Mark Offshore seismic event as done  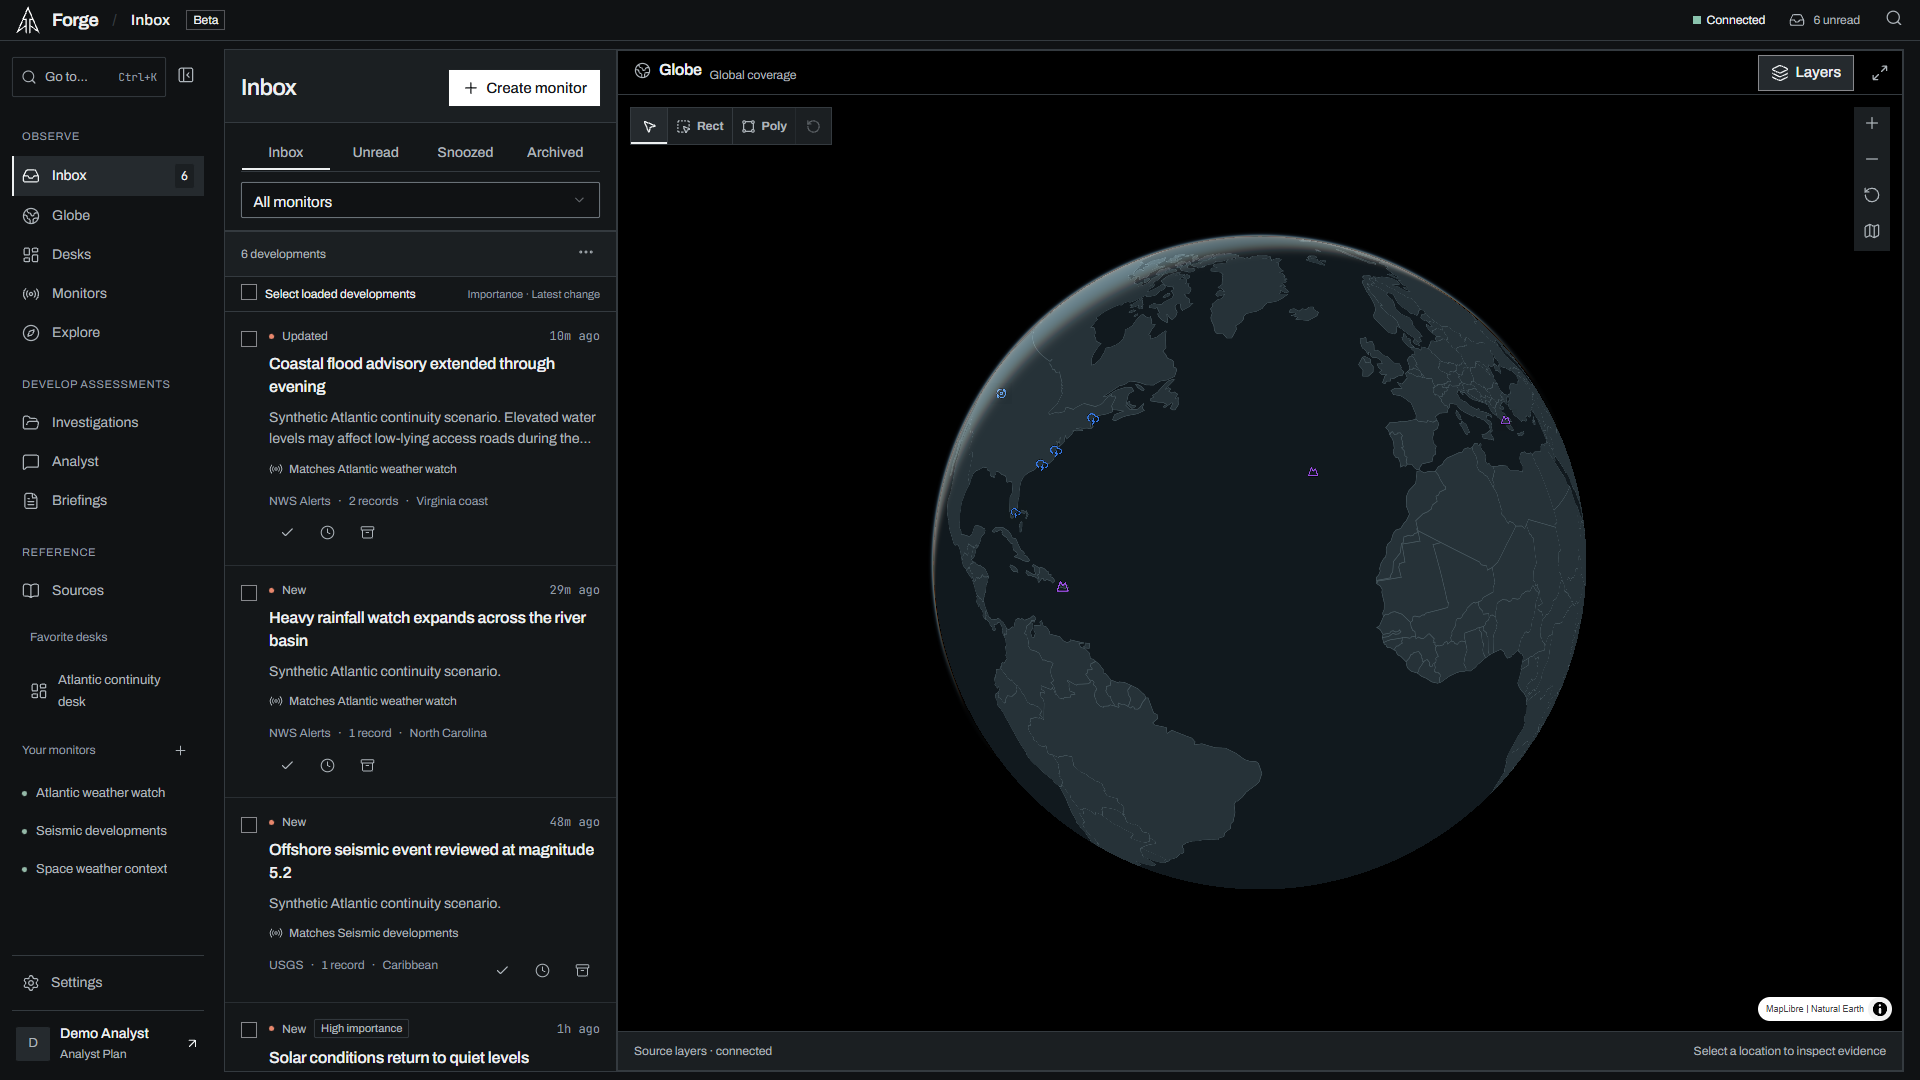[502, 971]
